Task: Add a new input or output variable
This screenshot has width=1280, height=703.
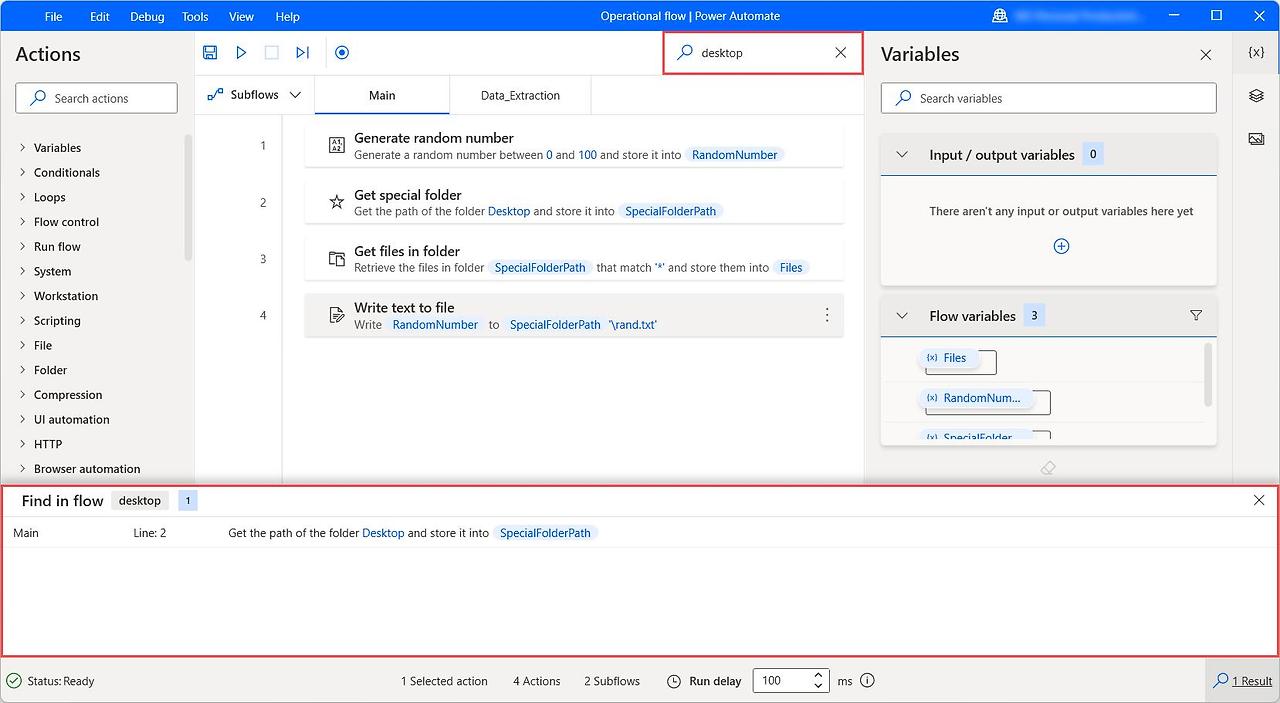Action: tap(1062, 246)
